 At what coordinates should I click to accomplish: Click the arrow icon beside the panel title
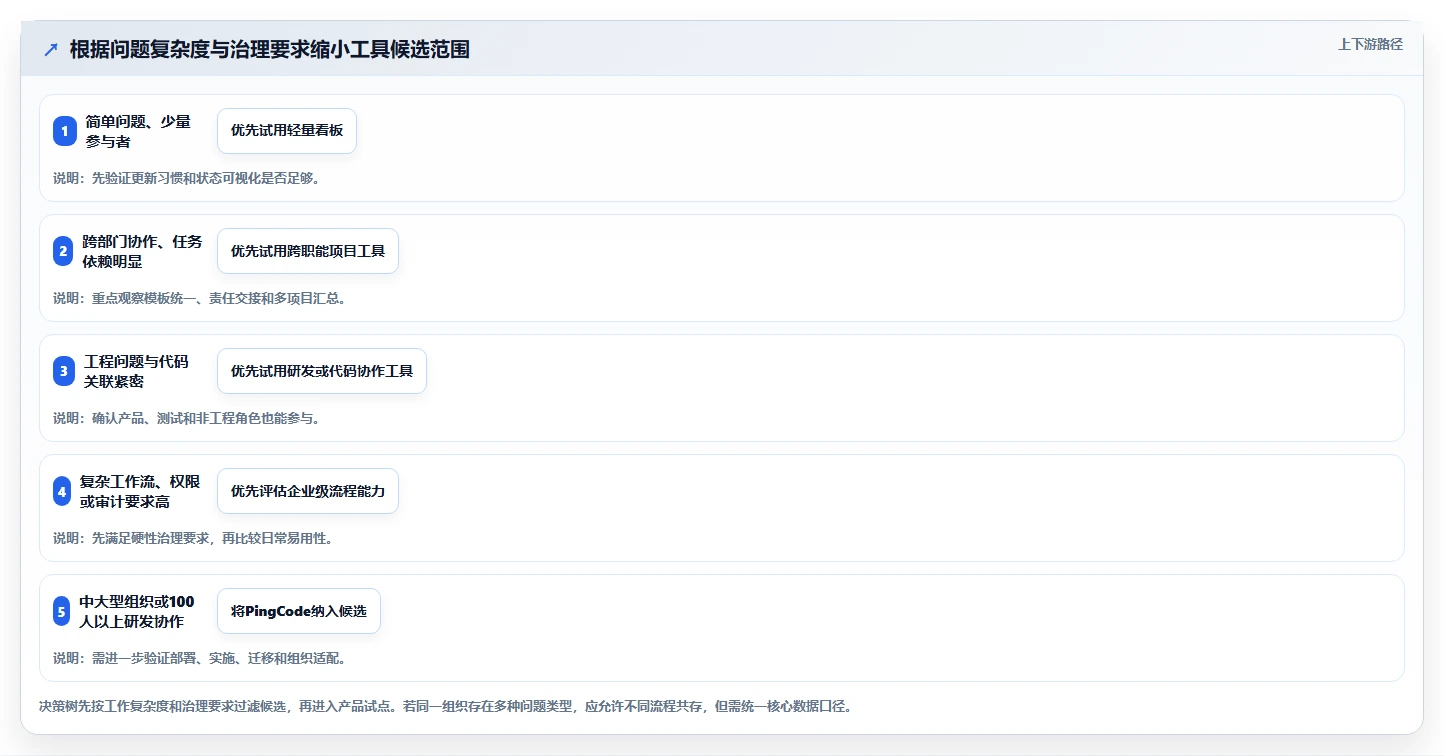[x=51, y=50]
